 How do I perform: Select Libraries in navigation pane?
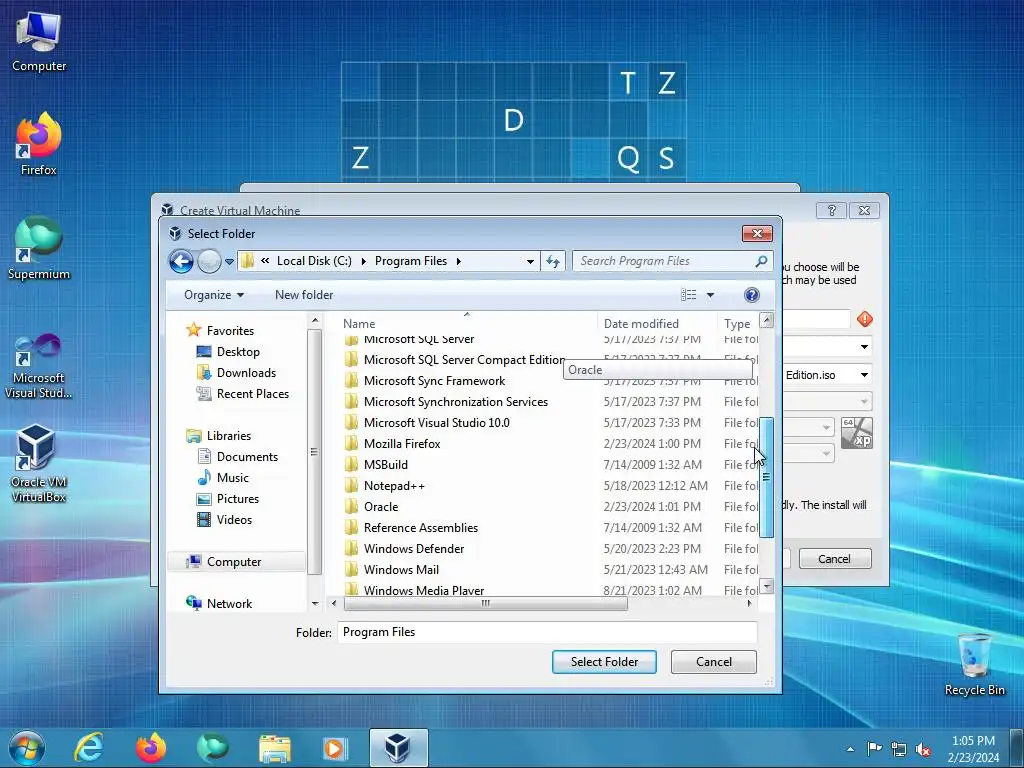[229, 436]
